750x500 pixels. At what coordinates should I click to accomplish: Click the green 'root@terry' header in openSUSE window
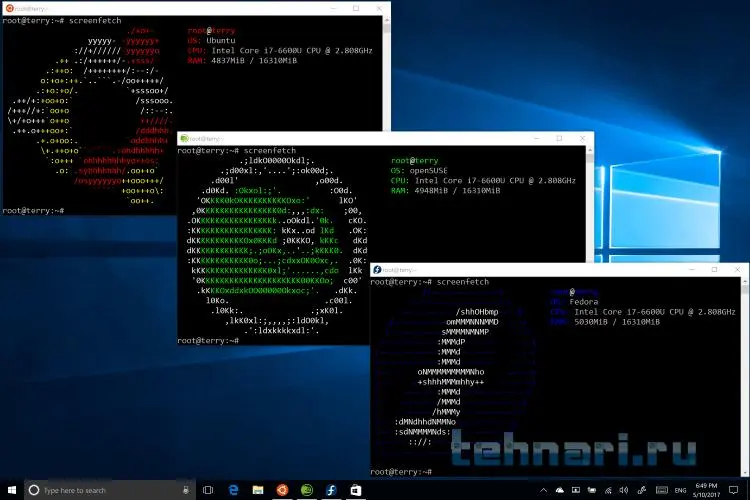point(414,160)
